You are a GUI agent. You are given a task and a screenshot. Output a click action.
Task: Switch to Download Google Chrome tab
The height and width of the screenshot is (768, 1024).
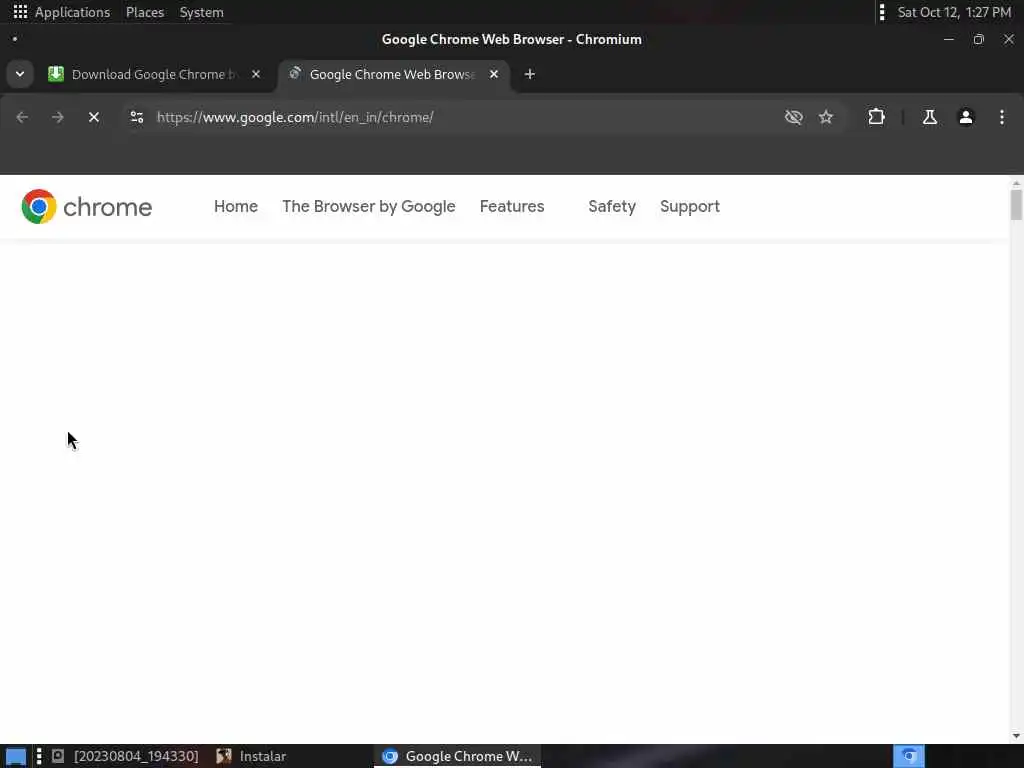pos(155,74)
